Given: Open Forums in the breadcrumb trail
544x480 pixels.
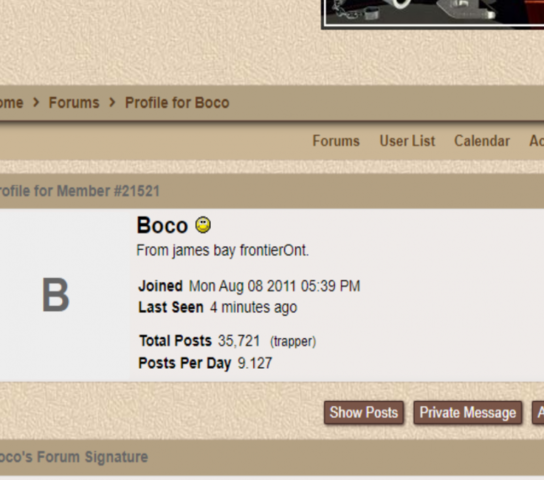Looking at the screenshot, I should click(74, 103).
